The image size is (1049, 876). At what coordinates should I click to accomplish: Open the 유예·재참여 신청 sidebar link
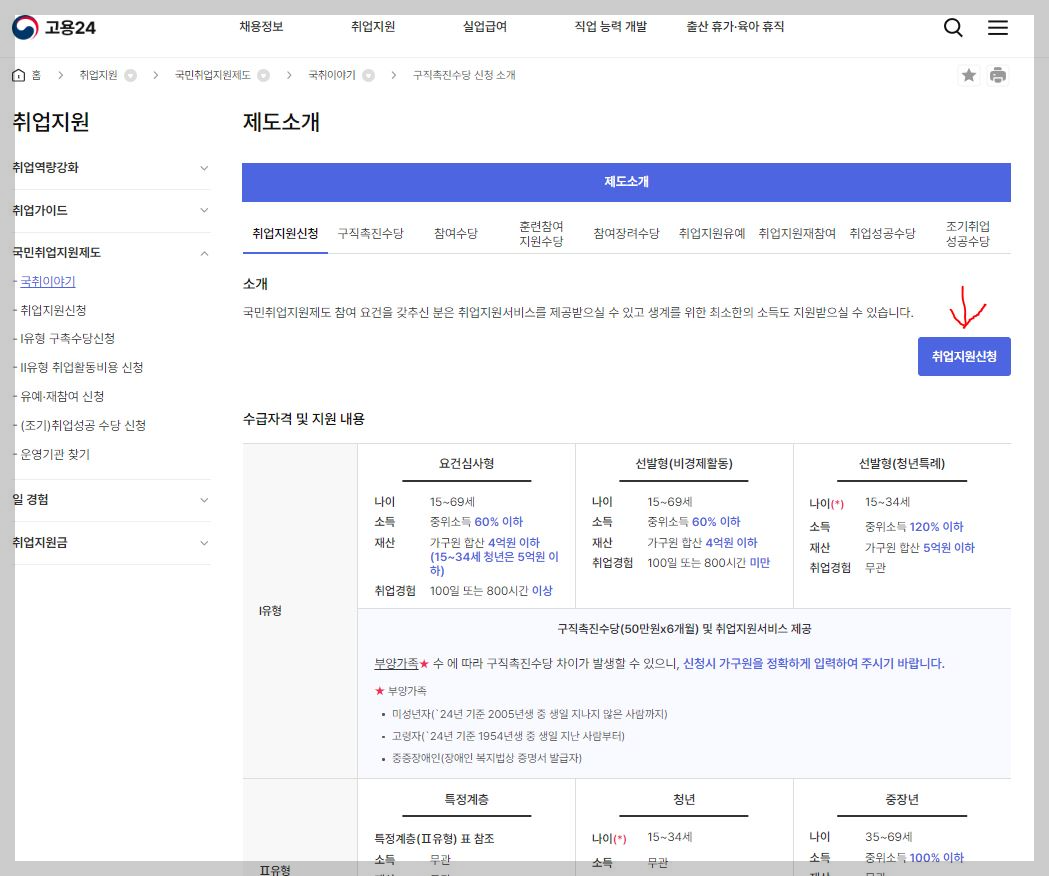coord(62,396)
